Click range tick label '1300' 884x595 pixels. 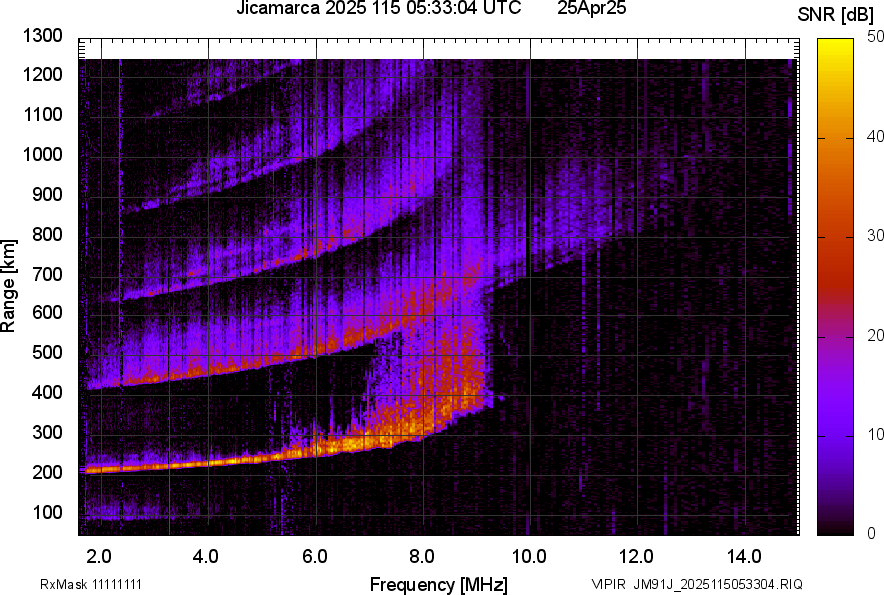pyautogui.click(x=42, y=36)
